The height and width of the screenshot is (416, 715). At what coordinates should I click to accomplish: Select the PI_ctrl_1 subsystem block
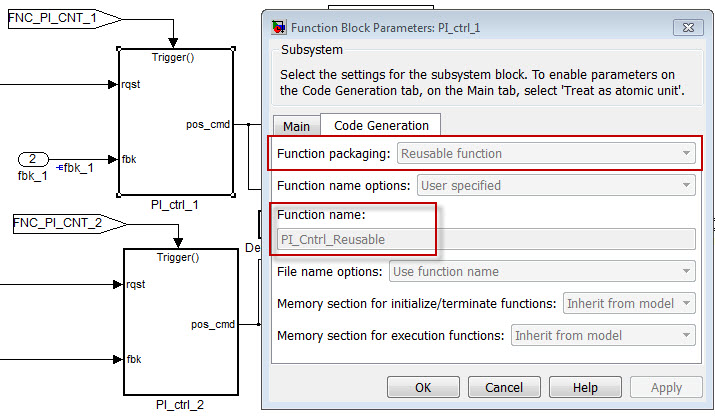point(176,120)
